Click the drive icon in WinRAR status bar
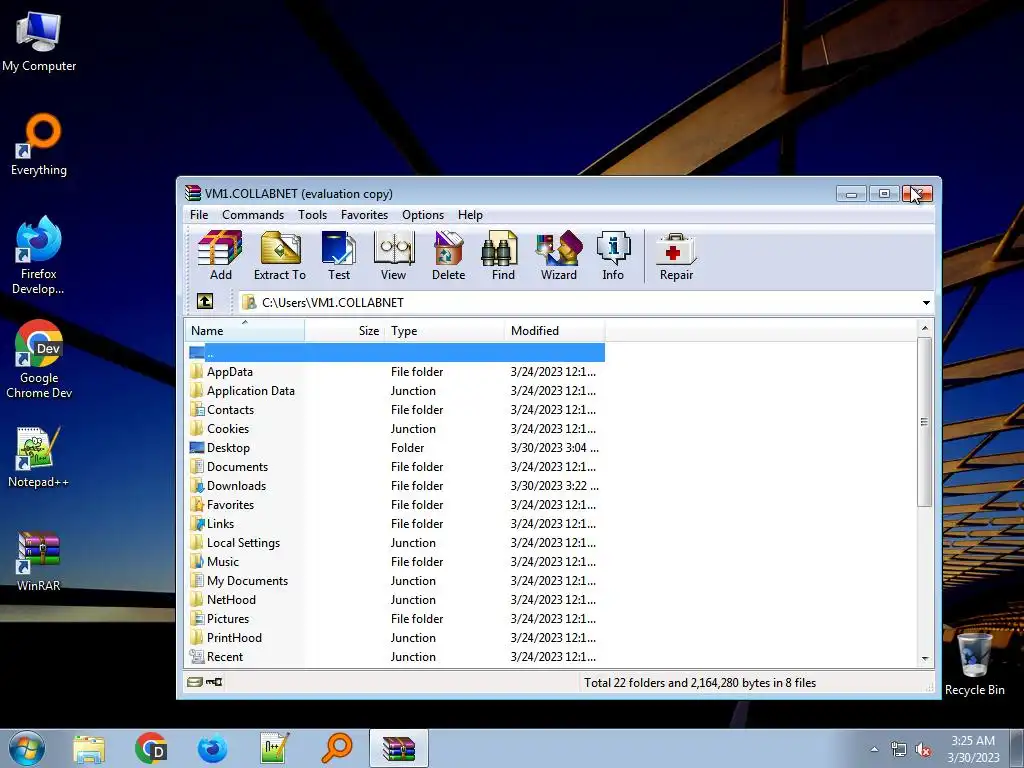 coord(195,682)
